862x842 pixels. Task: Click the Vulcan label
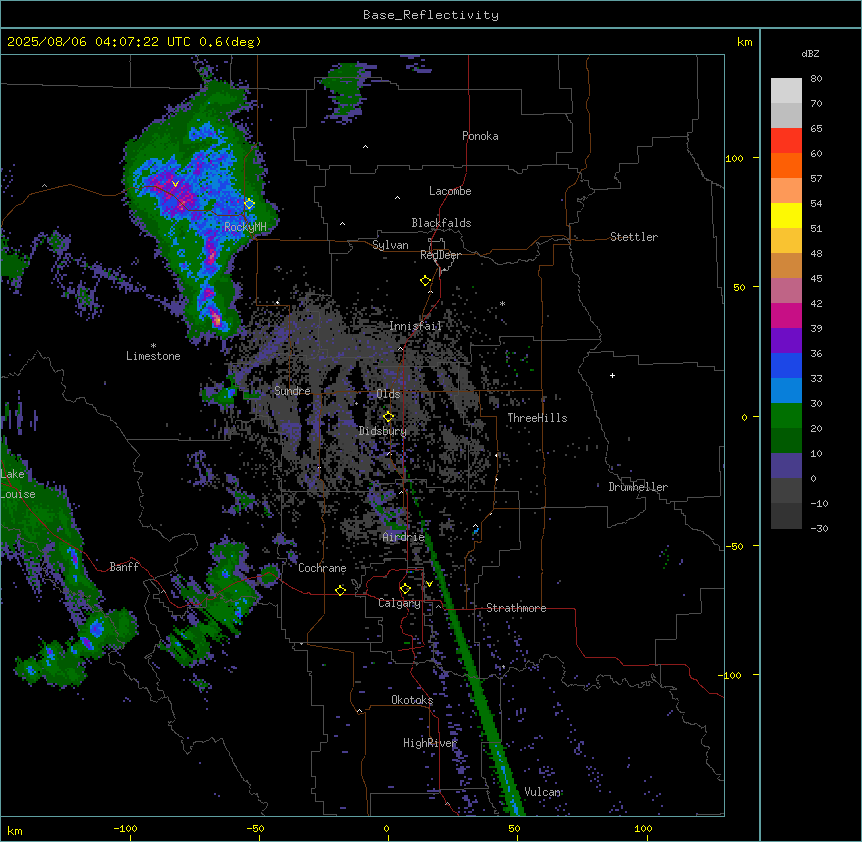click(x=543, y=792)
